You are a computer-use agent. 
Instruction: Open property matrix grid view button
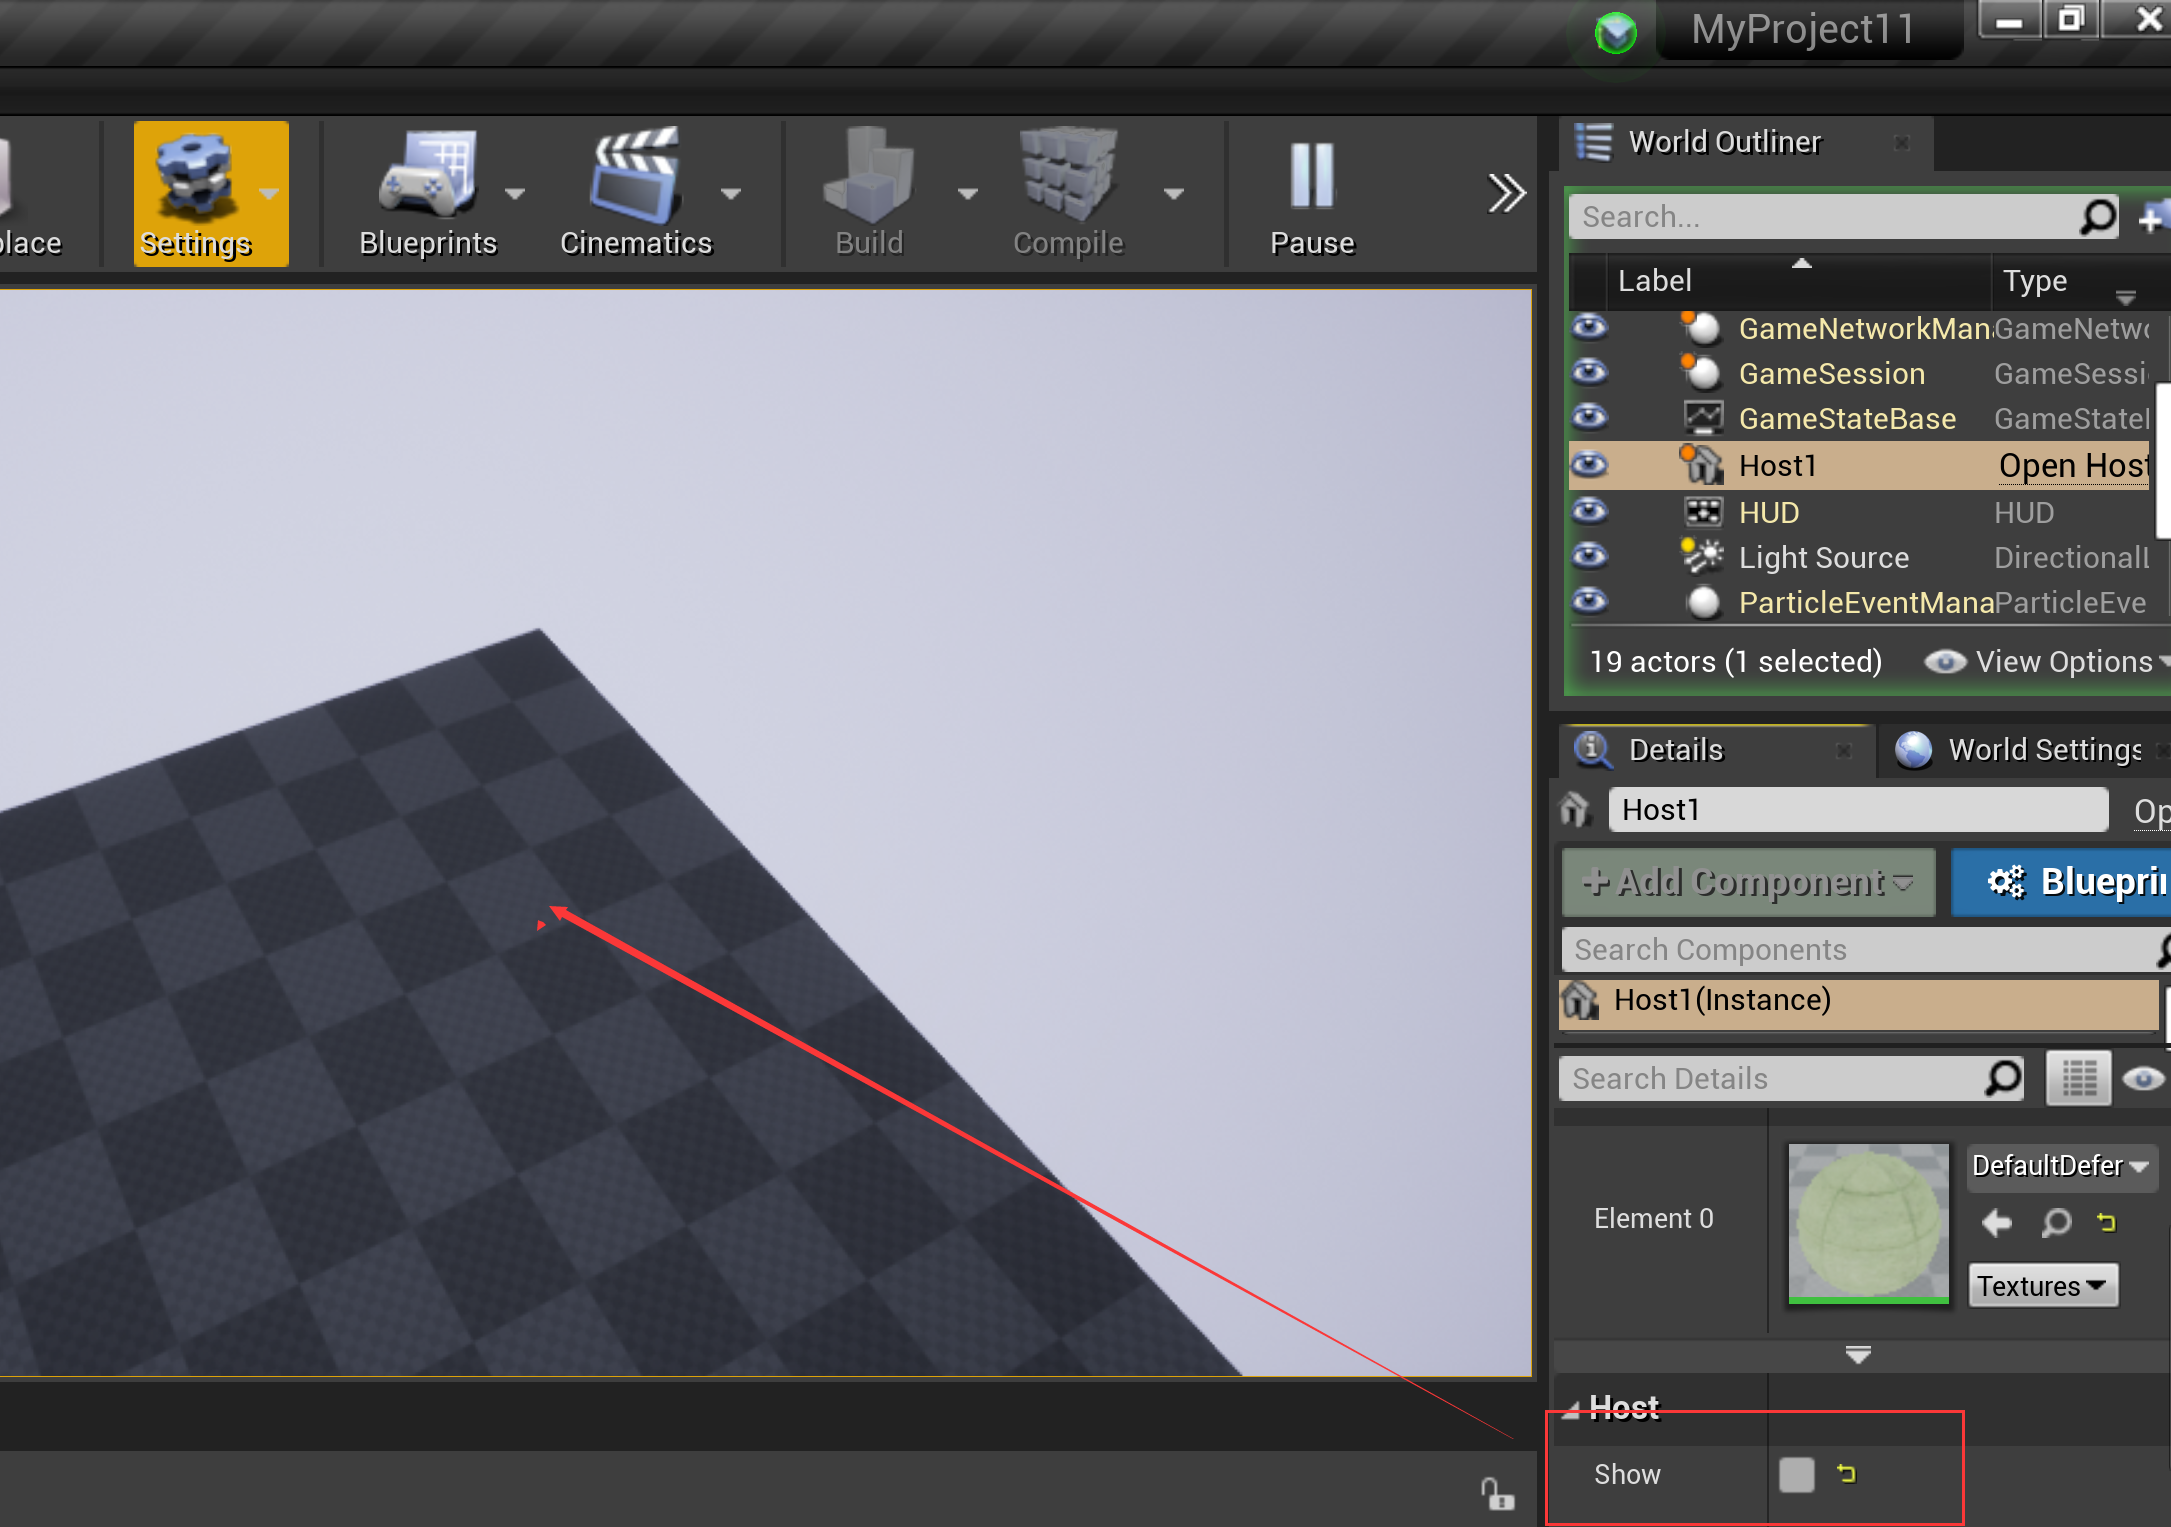(x=2078, y=1078)
